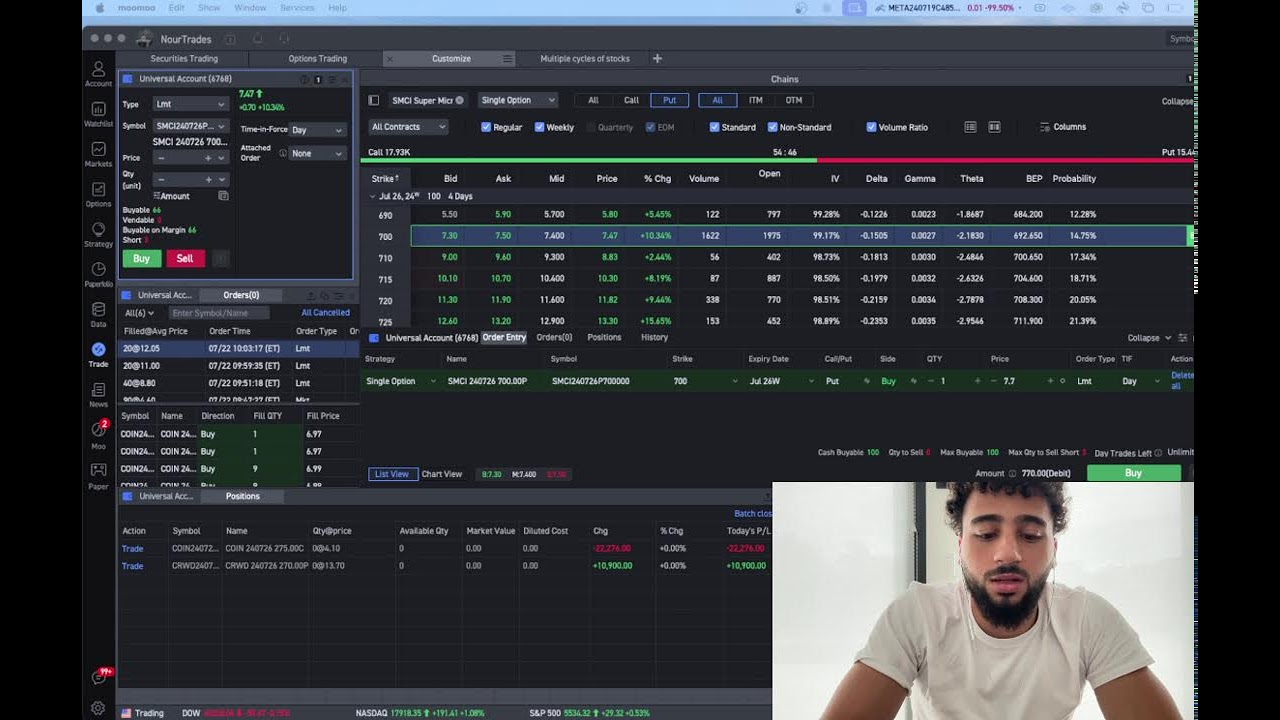
Task: Switch to Options Trading tab
Action: 317,59
